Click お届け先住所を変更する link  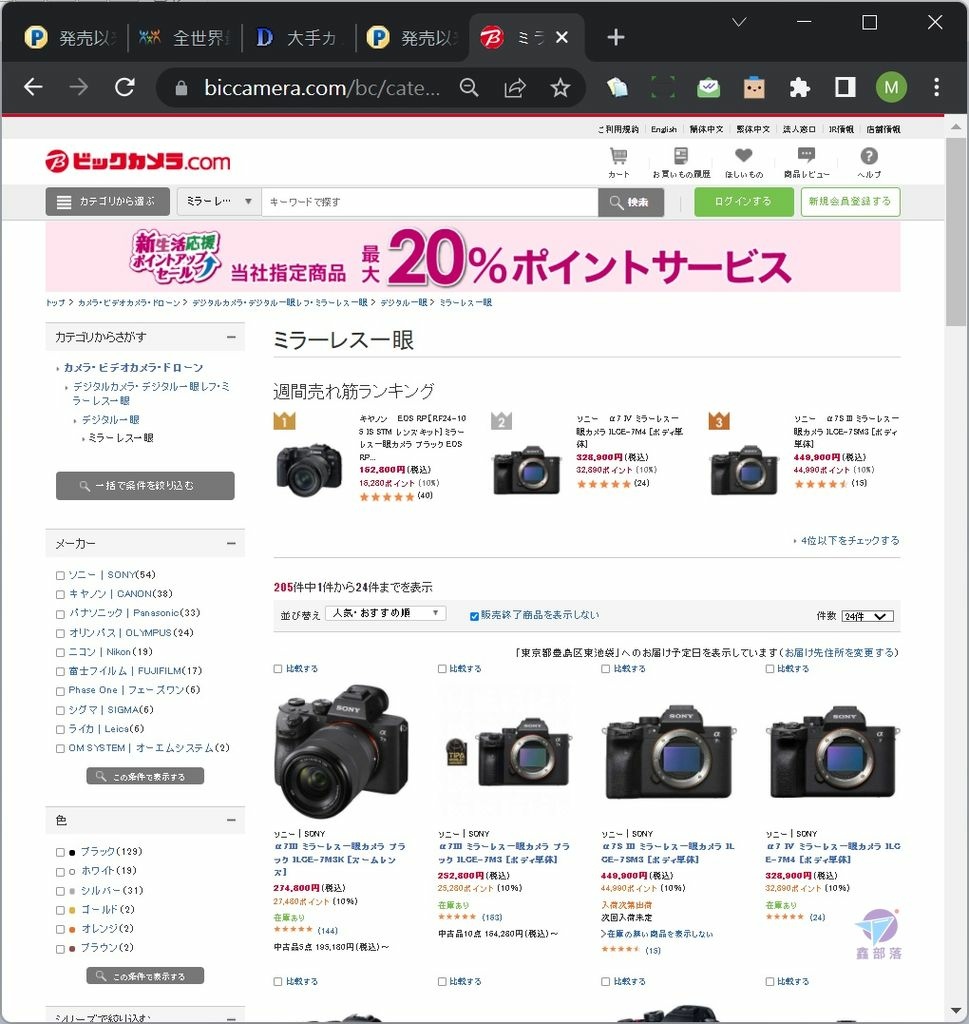840,652
